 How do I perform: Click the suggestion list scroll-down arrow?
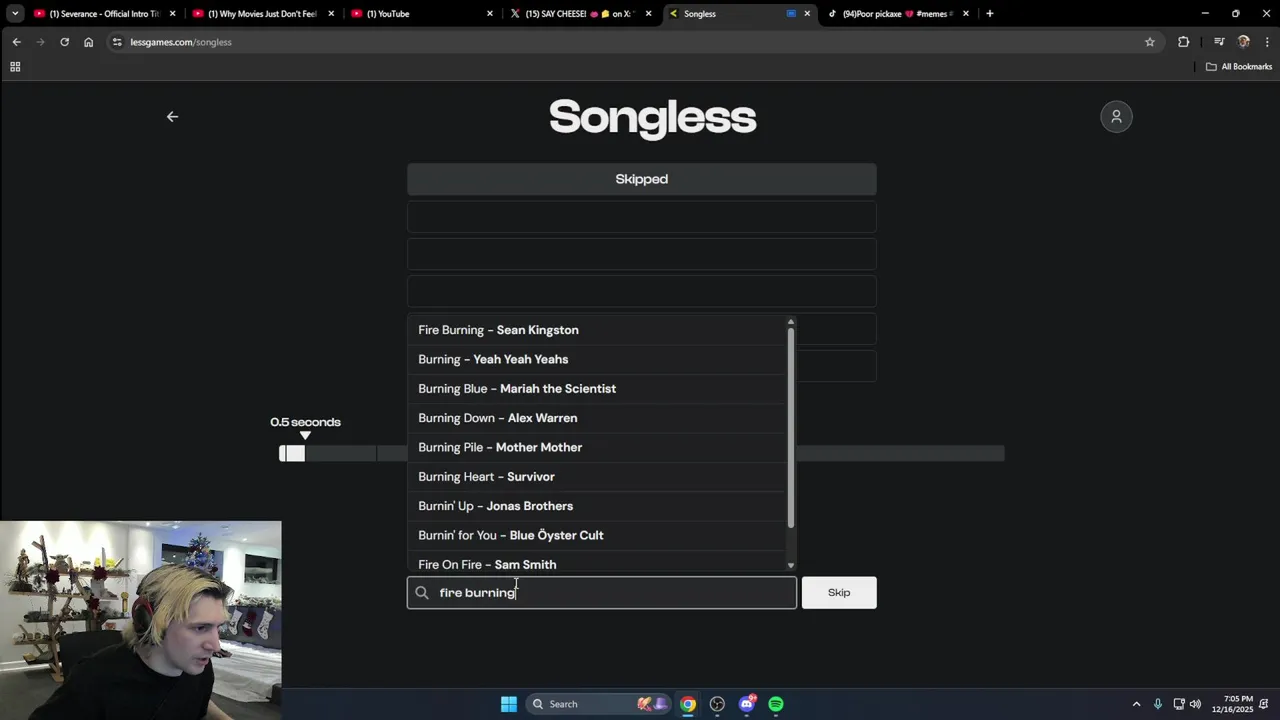[x=791, y=566]
